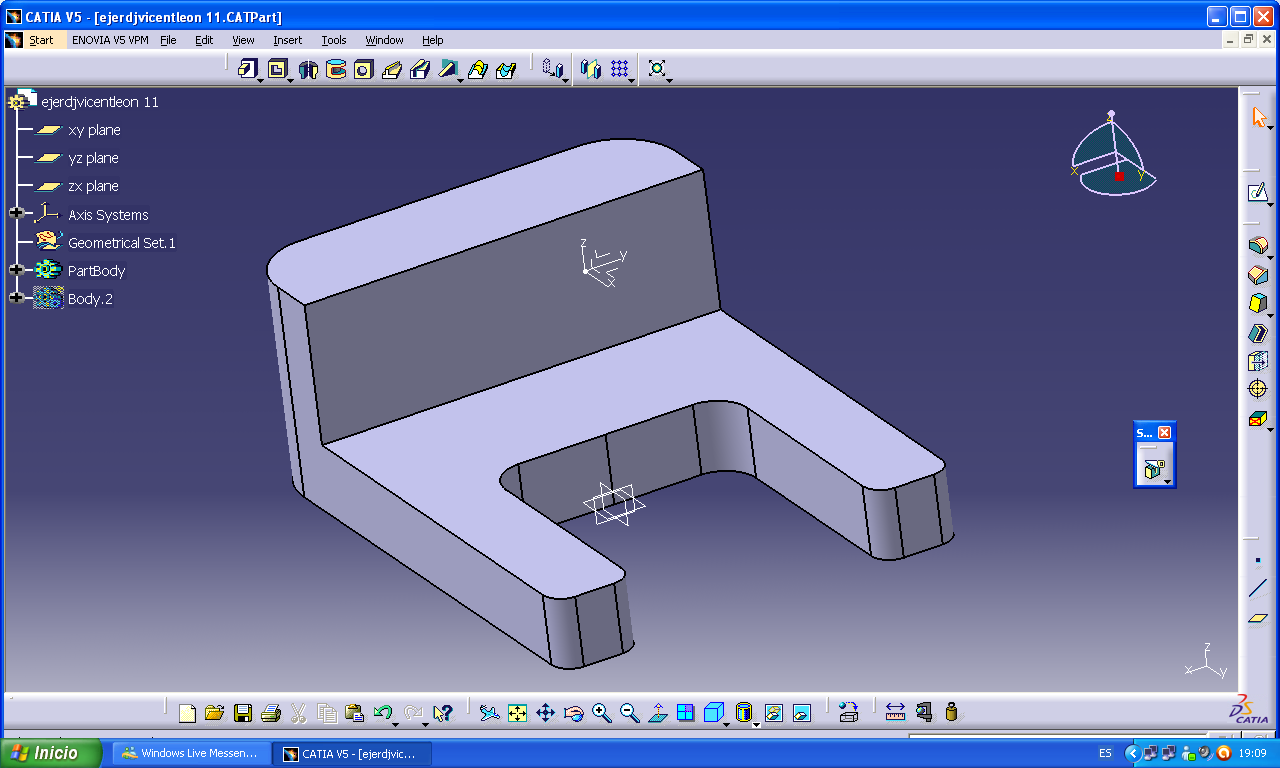Image resolution: width=1280 pixels, height=768 pixels.
Task: Select the Removed Multi-sections Solid icon
Action: click(x=506, y=69)
